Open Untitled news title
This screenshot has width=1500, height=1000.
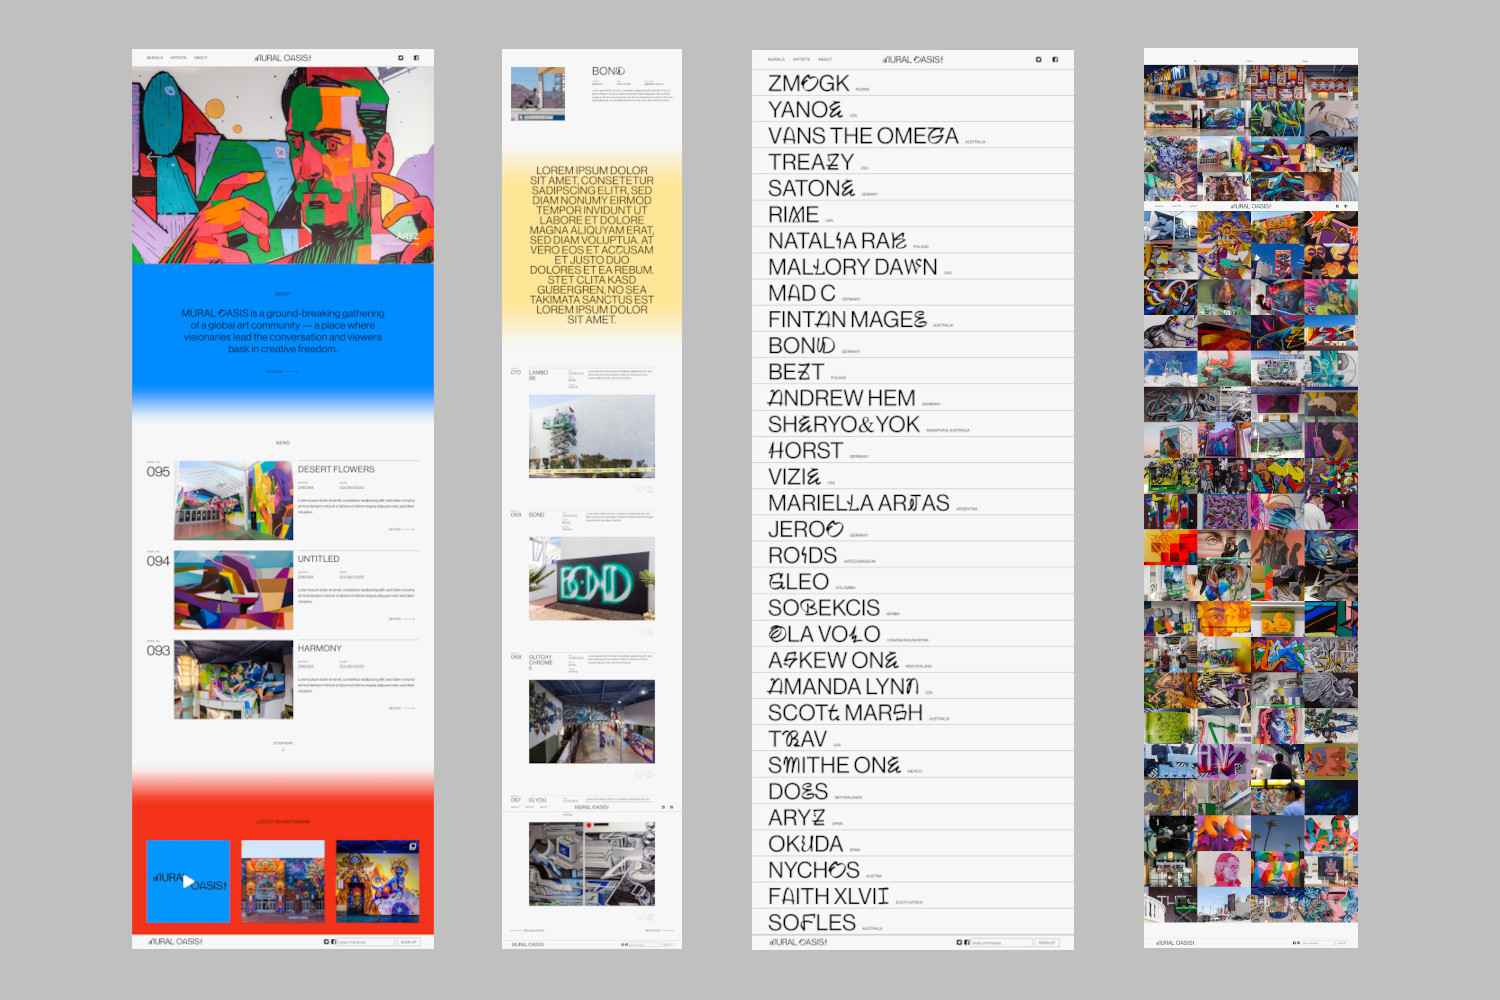[318, 559]
